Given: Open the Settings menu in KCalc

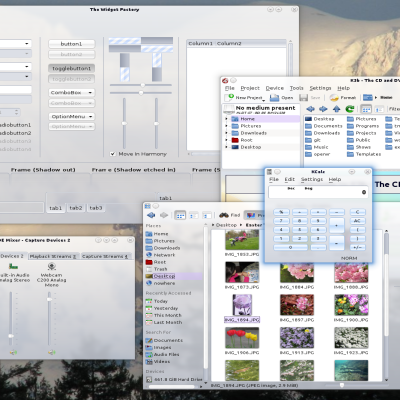Looking at the screenshot, I should point(312,179).
